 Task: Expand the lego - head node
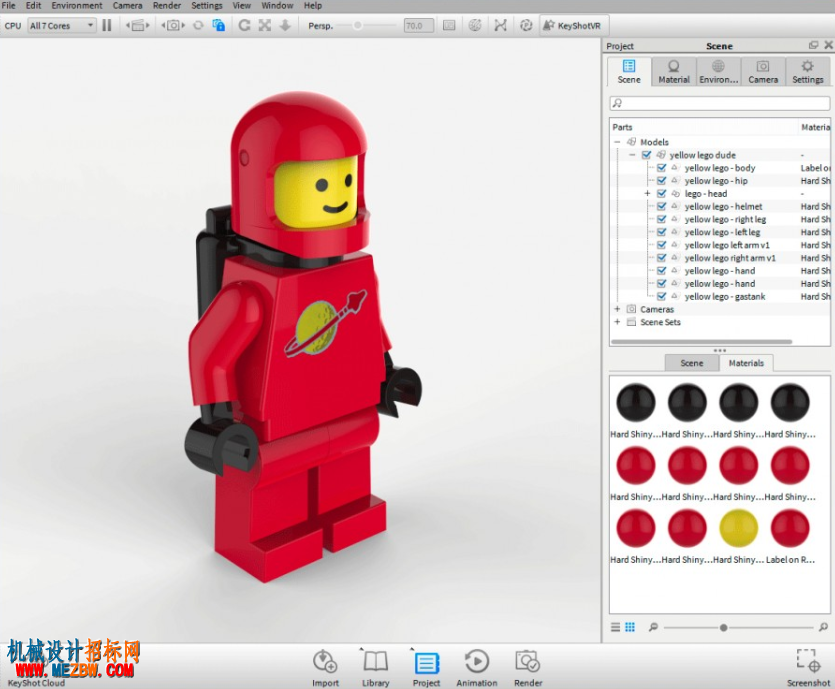click(x=647, y=193)
